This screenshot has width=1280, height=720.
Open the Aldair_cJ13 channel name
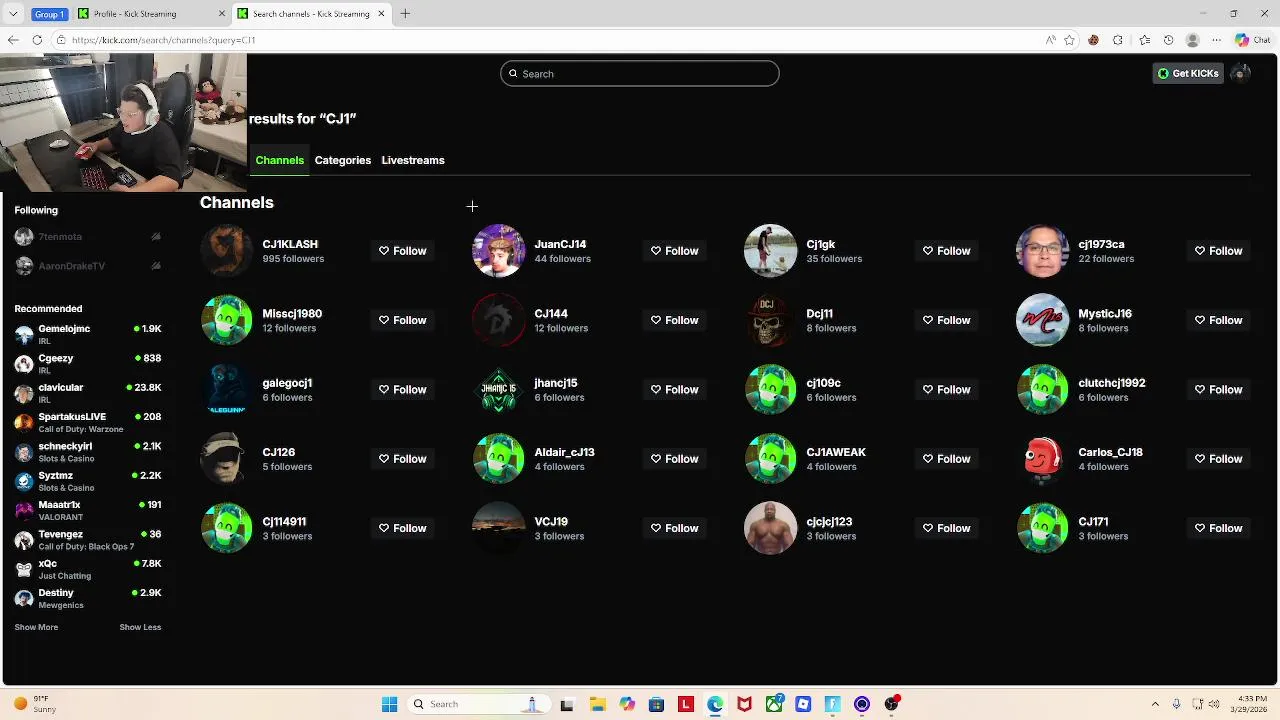[x=564, y=452]
